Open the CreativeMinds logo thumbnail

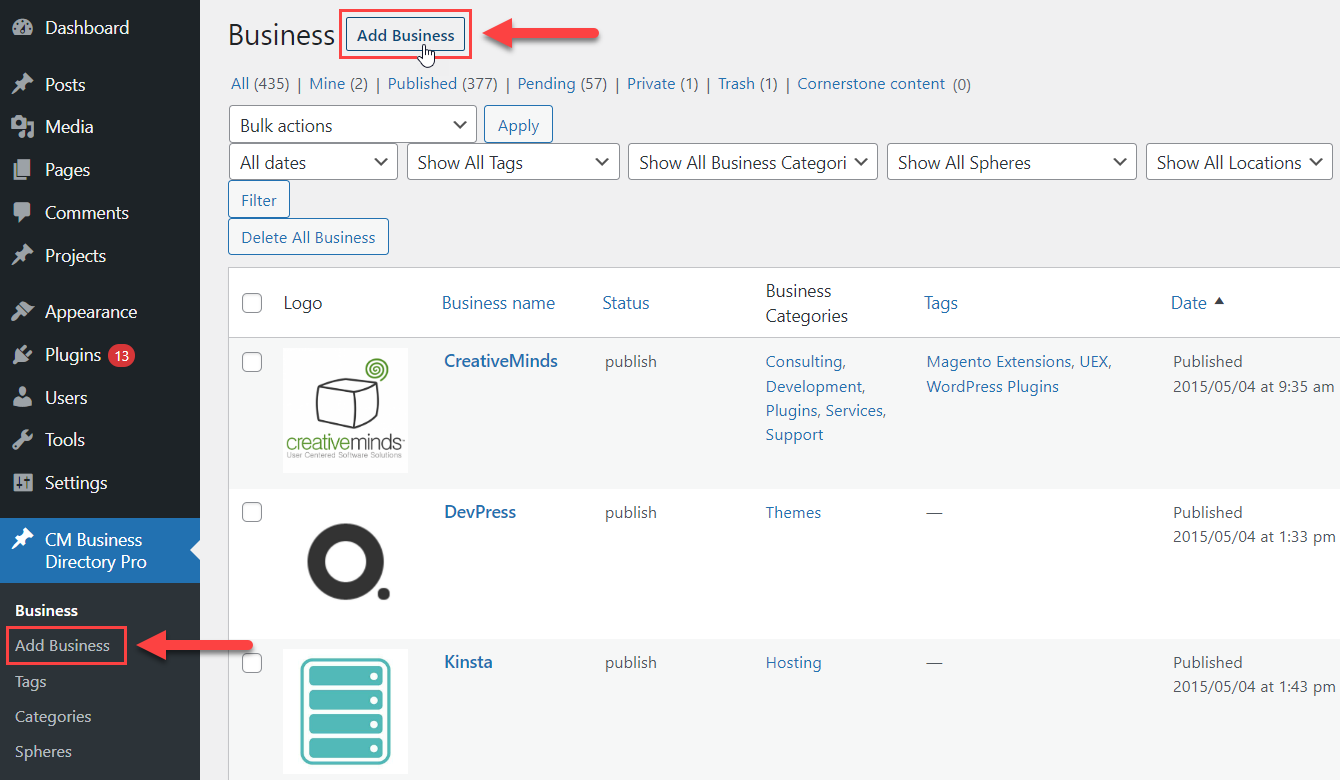(x=345, y=411)
